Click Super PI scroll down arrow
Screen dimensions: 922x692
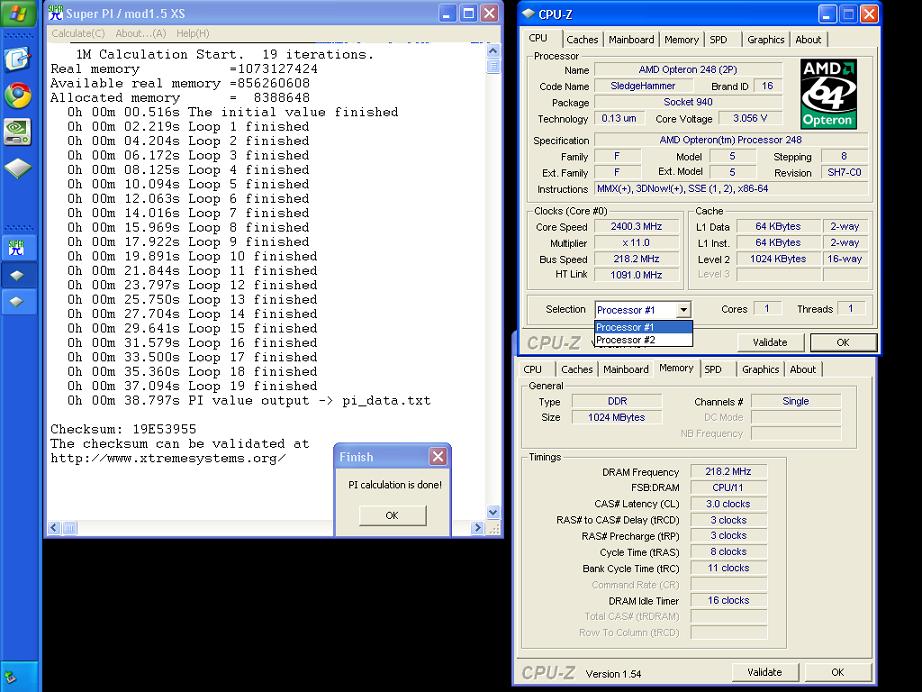[x=493, y=512]
